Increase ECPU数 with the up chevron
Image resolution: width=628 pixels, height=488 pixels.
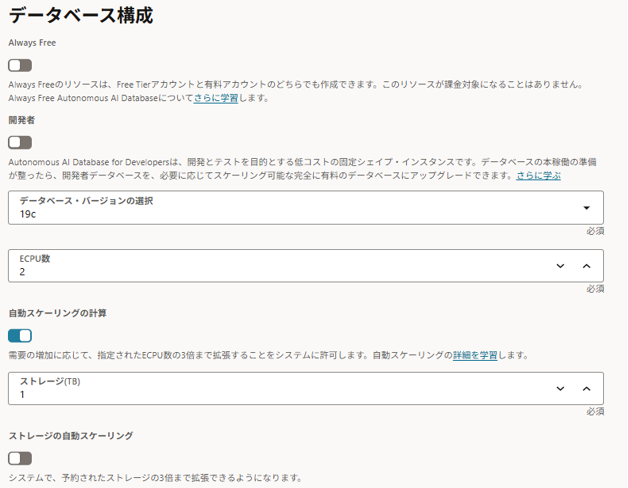coord(586,266)
